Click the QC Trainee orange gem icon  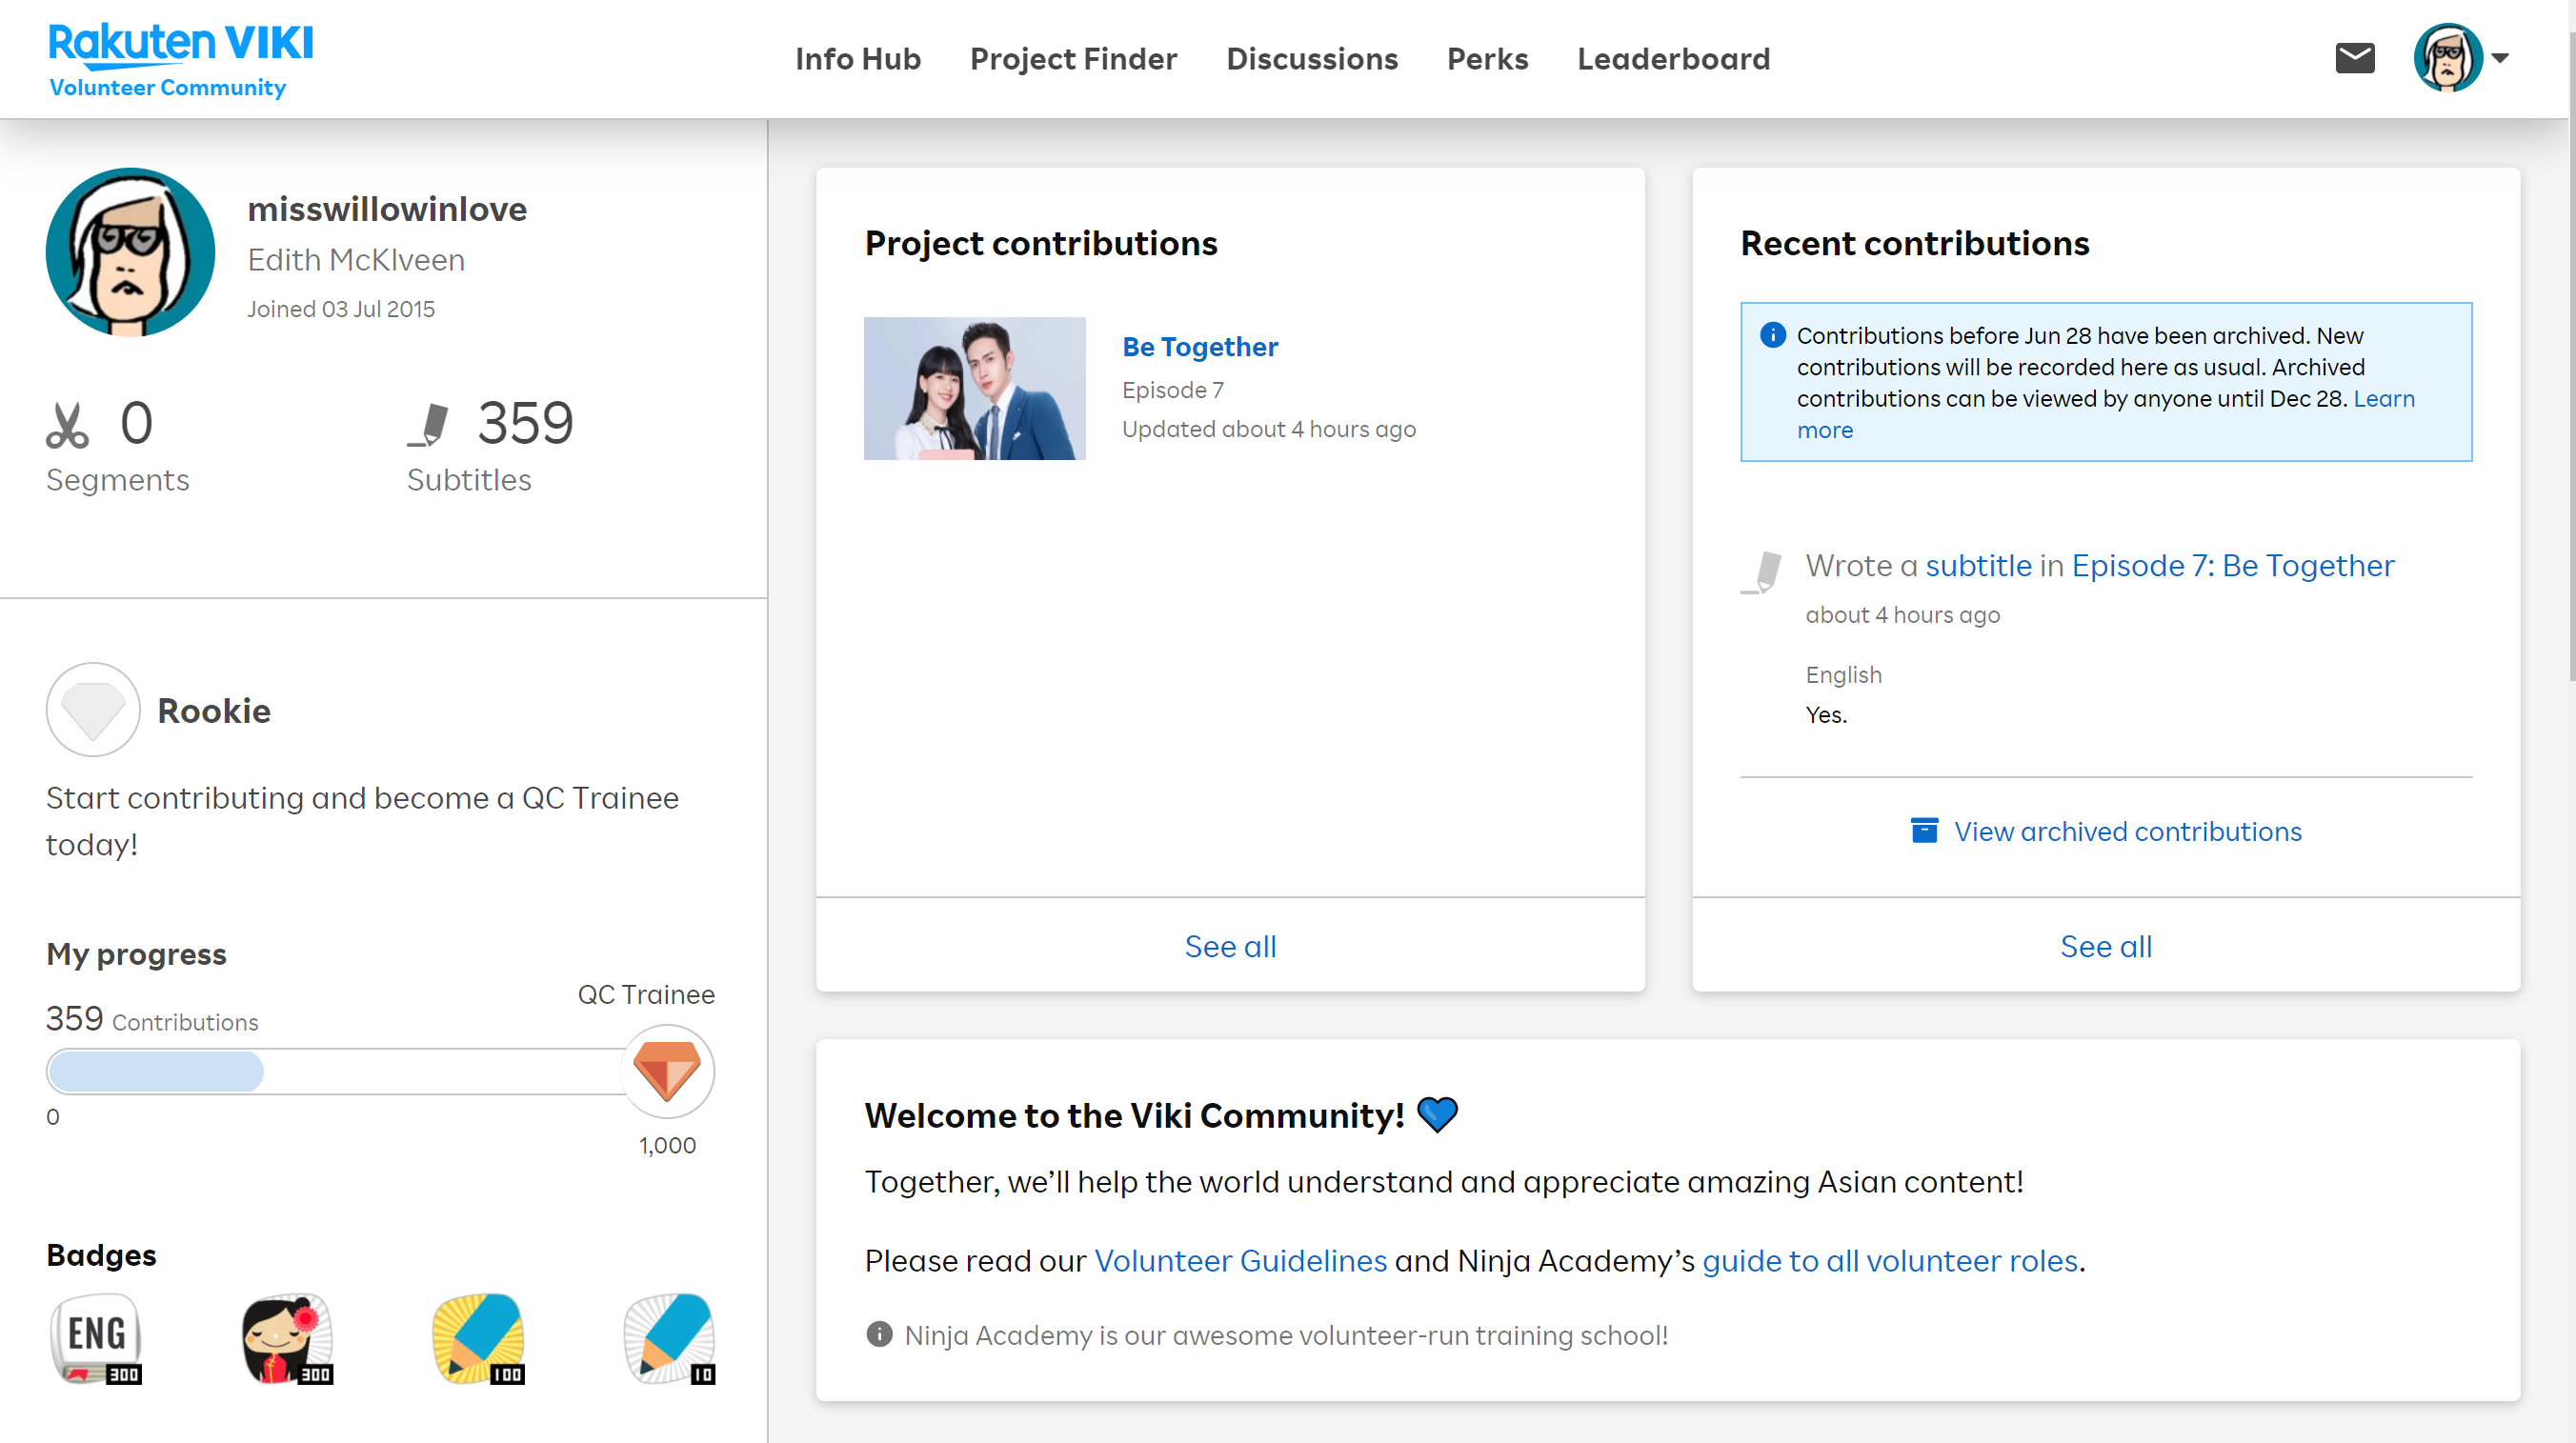667,1070
